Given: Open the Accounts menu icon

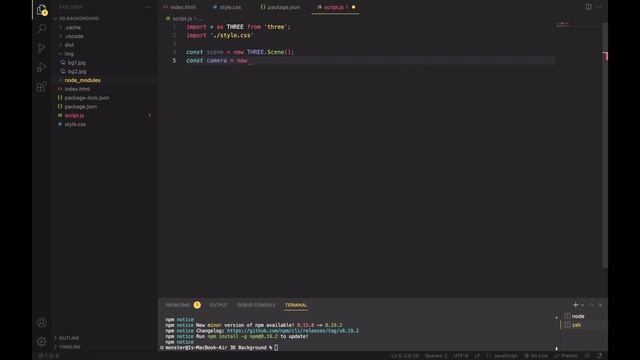Looking at the screenshot, I should tap(42, 322).
